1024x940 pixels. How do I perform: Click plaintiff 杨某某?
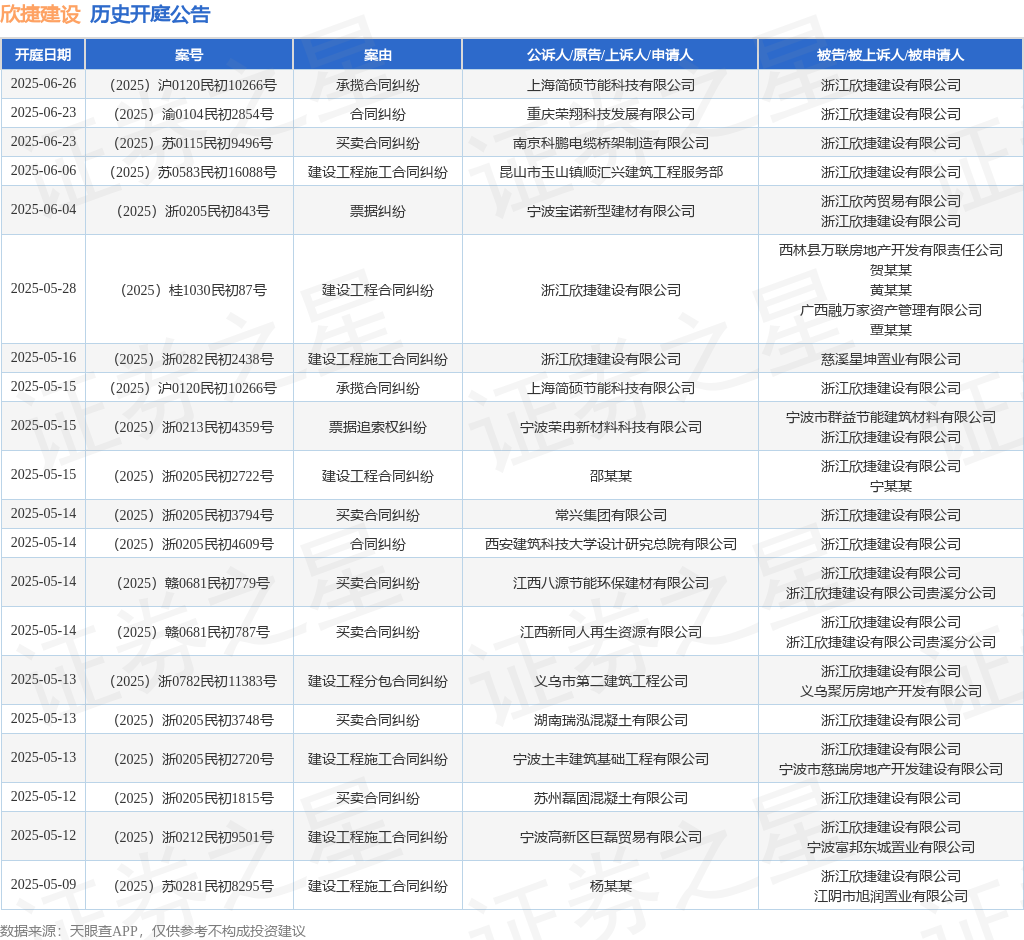(611, 886)
